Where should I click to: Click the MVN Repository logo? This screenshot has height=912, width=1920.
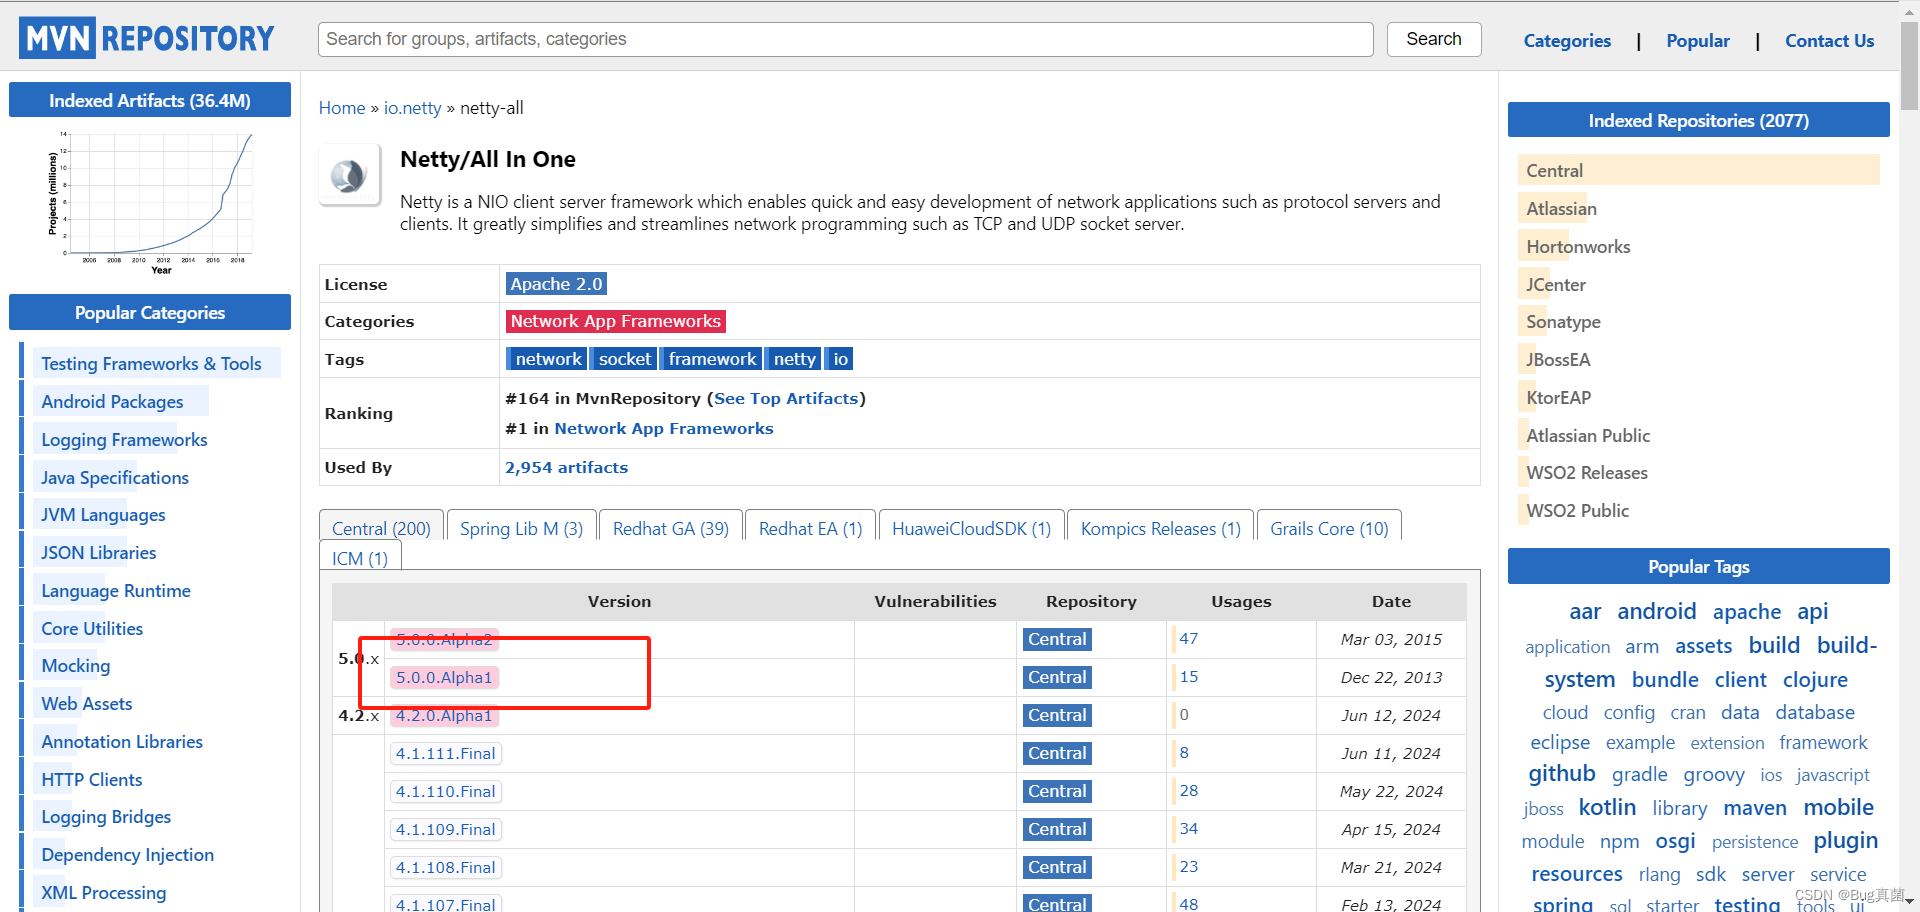point(147,38)
